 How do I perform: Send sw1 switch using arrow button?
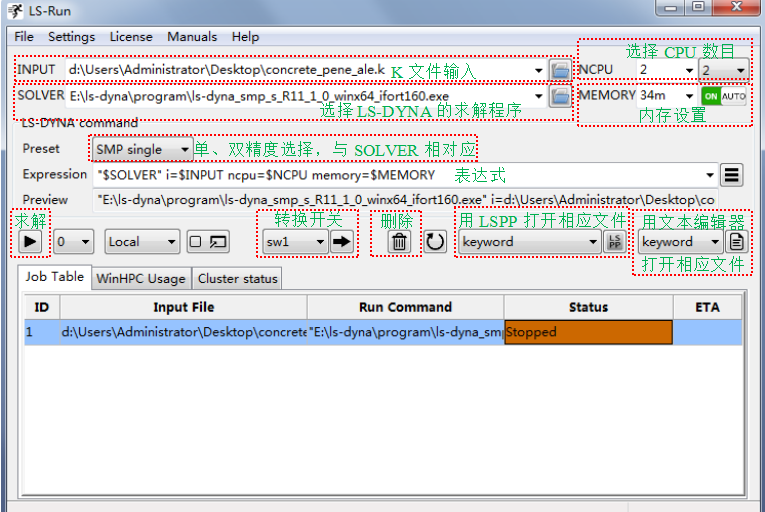pyautogui.click(x=343, y=241)
